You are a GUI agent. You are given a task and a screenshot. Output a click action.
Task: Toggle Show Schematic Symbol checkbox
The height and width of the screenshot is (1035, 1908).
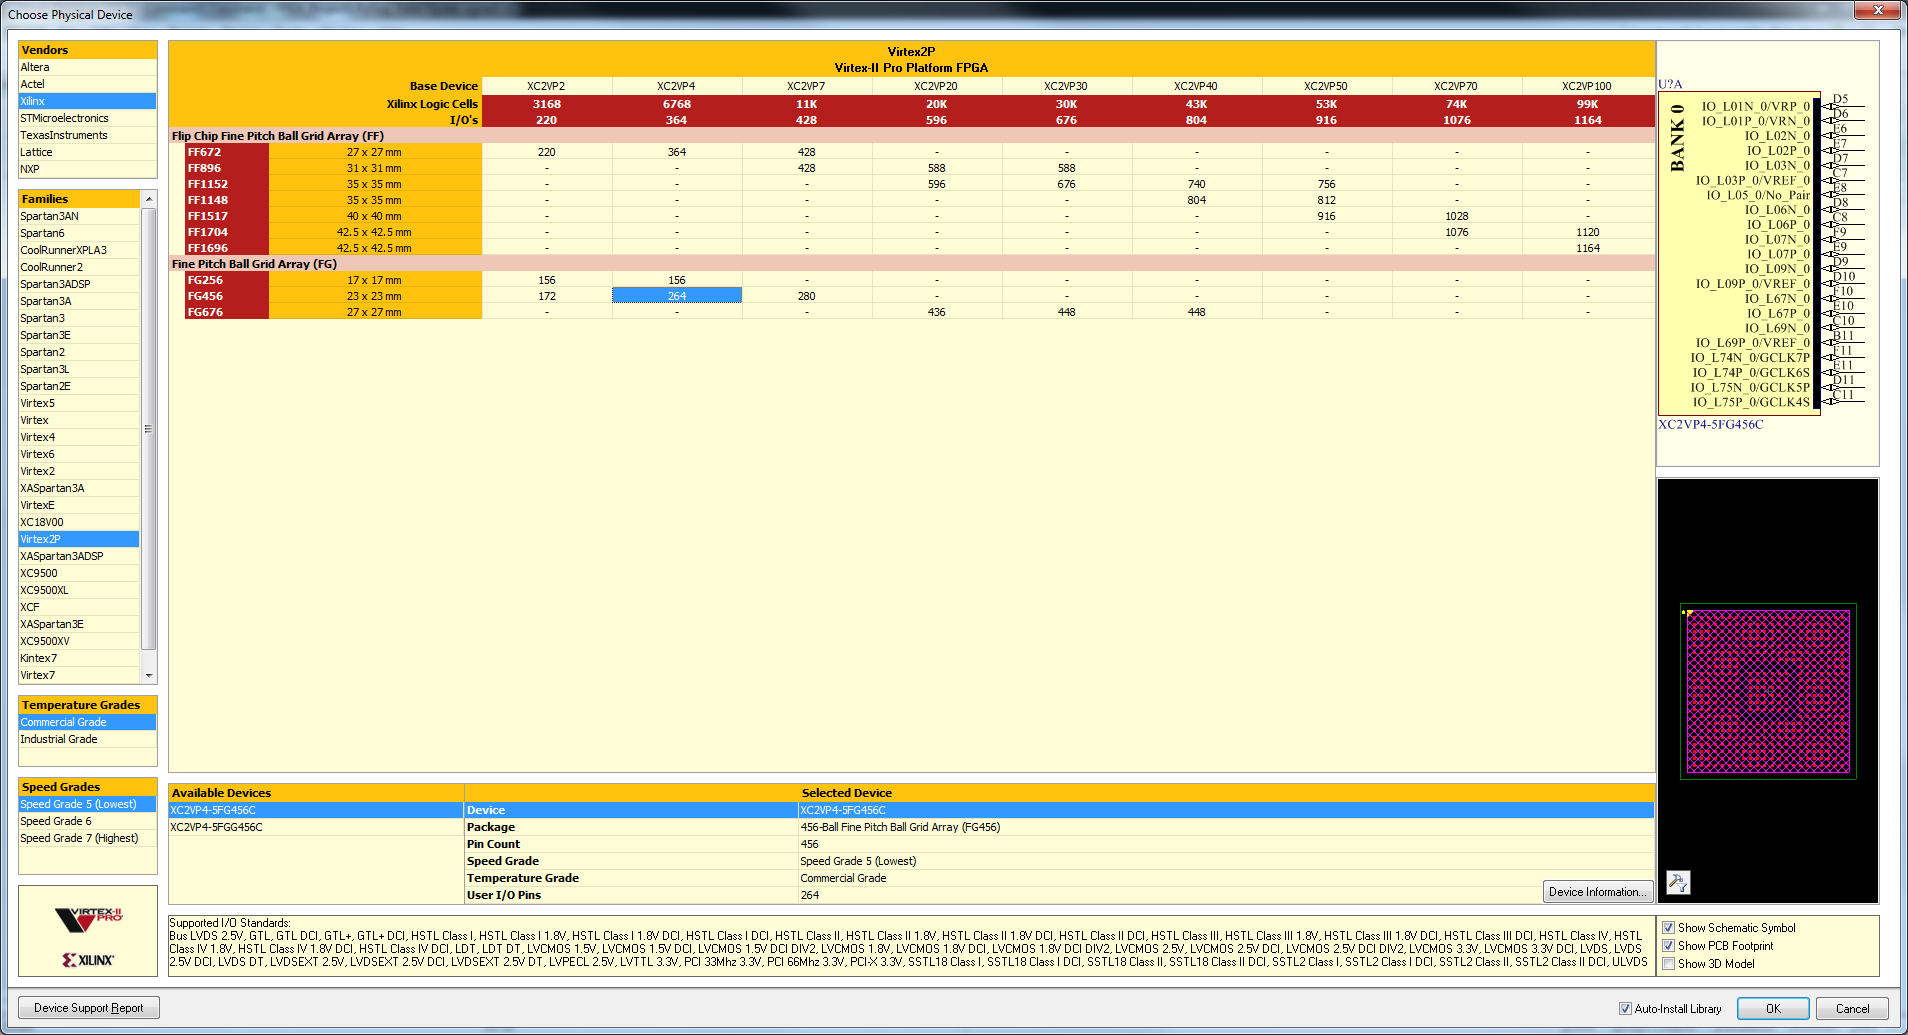click(x=1668, y=928)
